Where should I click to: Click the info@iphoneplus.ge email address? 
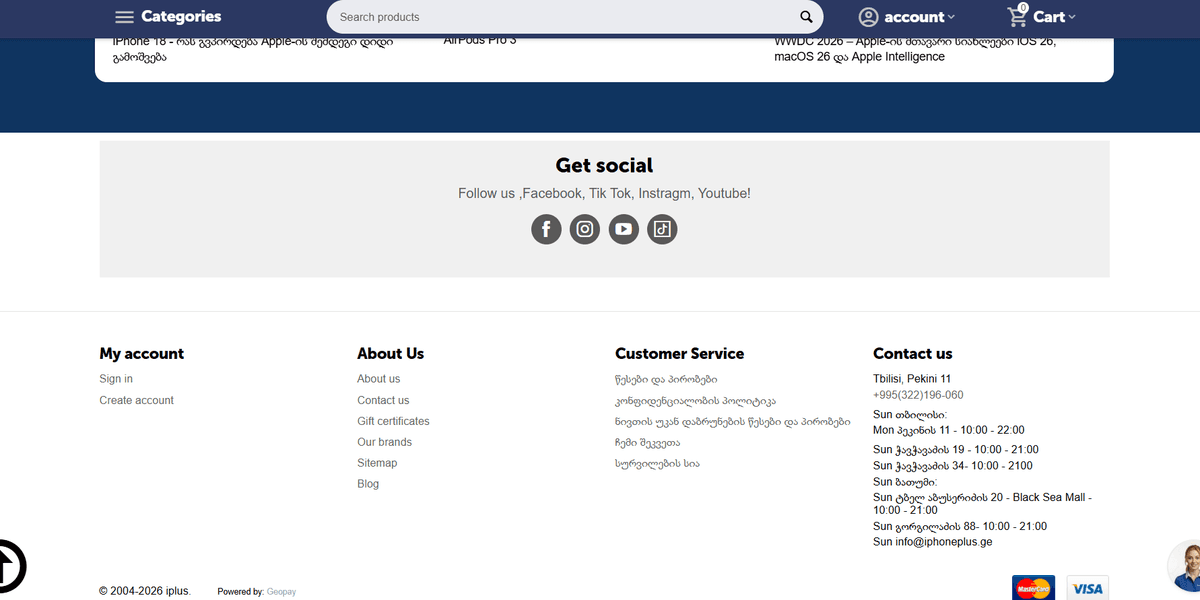(944, 542)
